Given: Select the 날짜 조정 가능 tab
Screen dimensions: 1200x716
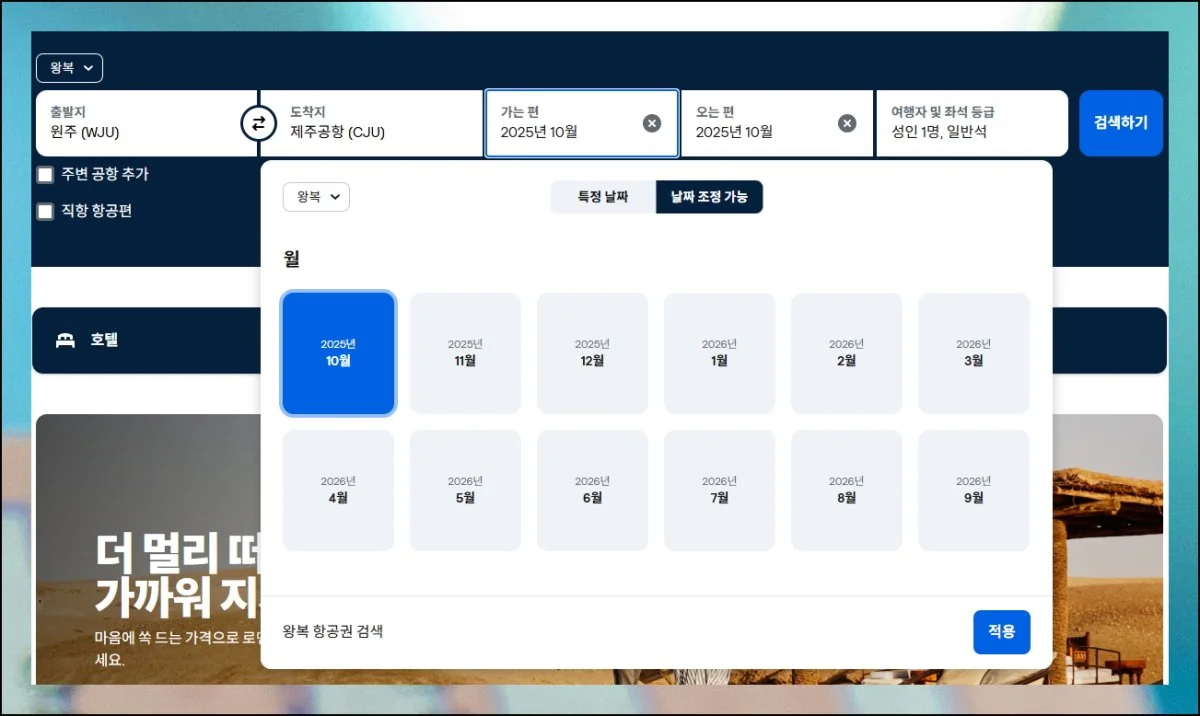Looking at the screenshot, I should 709,197.
